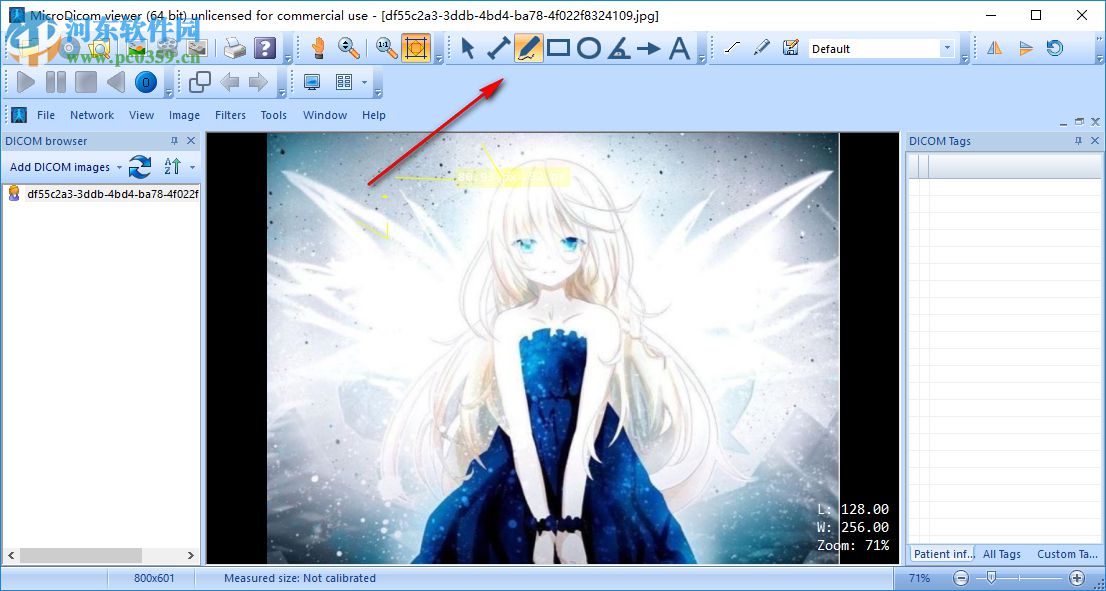Click DICOM browser scroll right arrow
This screenshot has height=591, width=1106.
tap(191, 556)
